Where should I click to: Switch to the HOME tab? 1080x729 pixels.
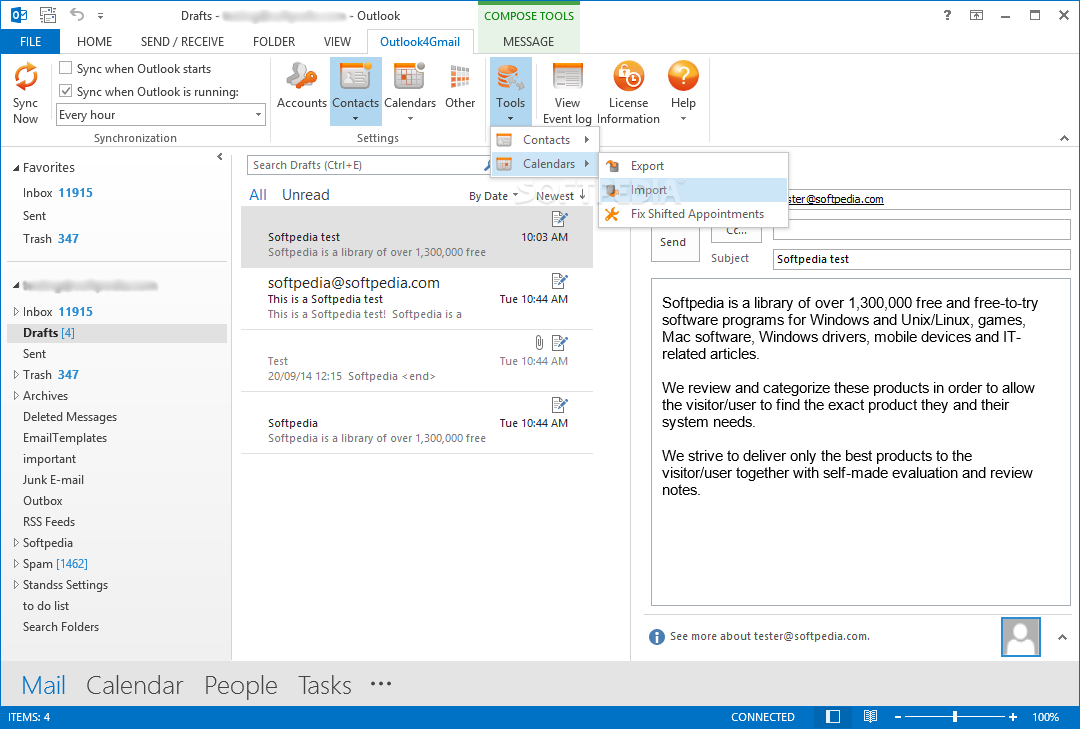pyautogui.click(x=94, y=41)
